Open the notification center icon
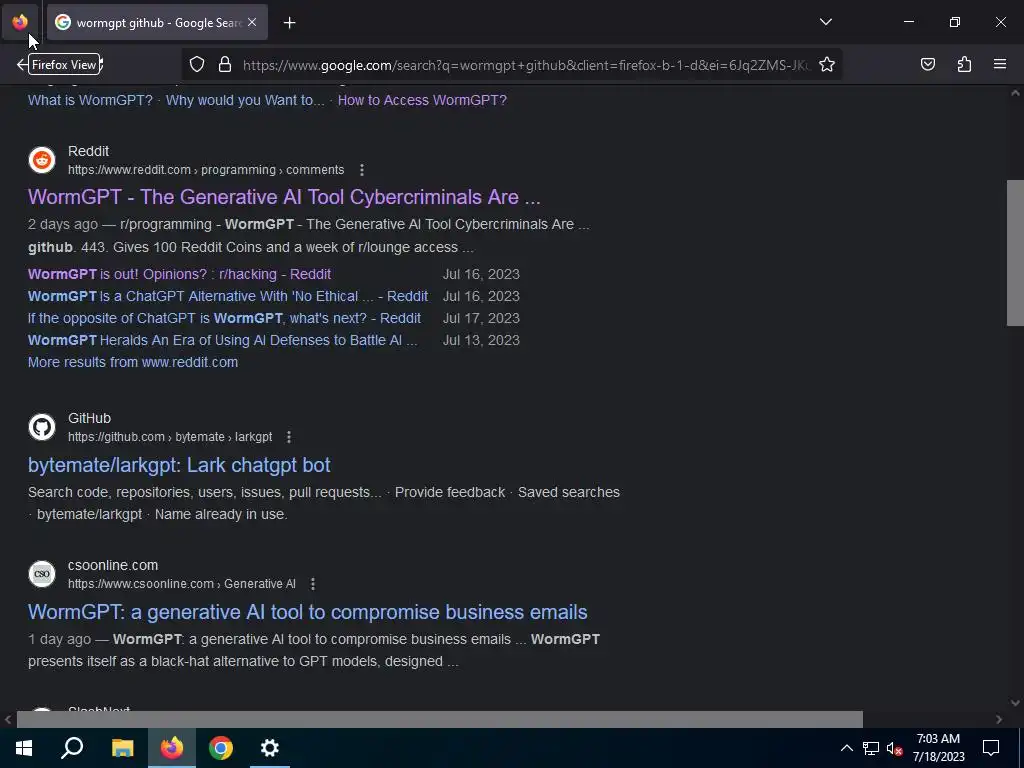The width and height of the screenshot is (1024, 768). pyautogui.click(x=991, y=748)
